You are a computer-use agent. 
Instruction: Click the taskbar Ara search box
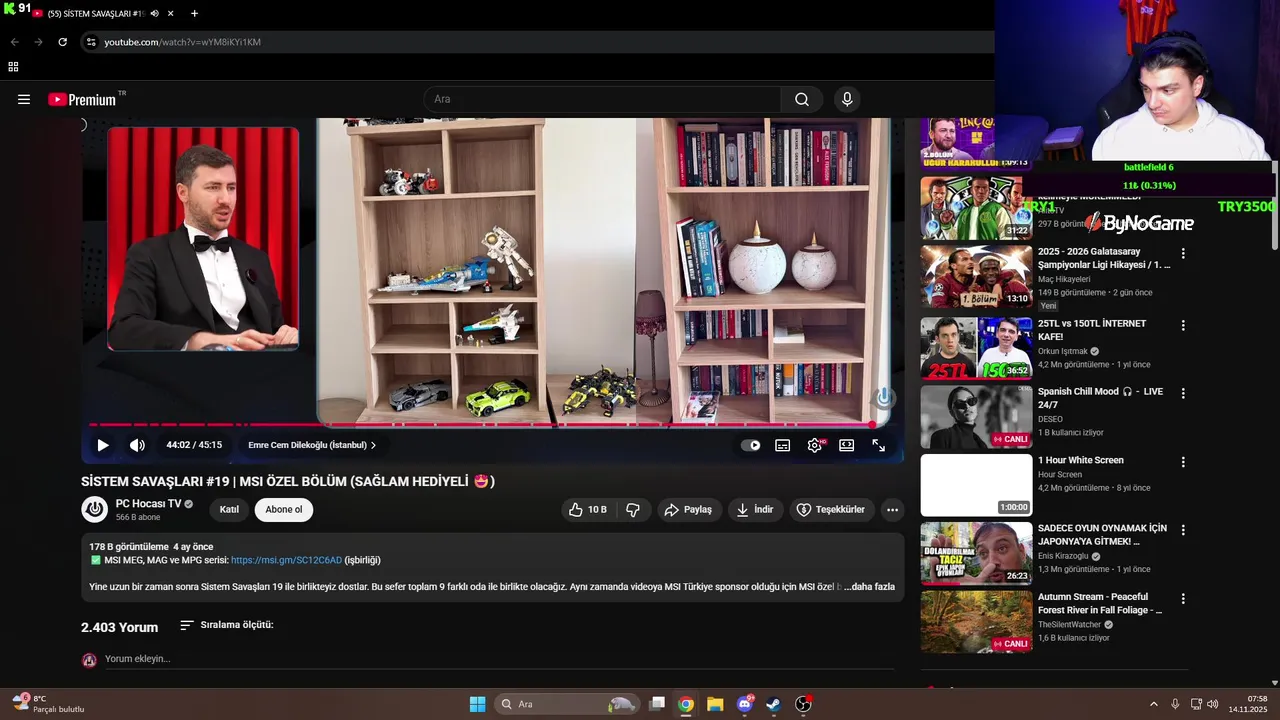[567, 704]
